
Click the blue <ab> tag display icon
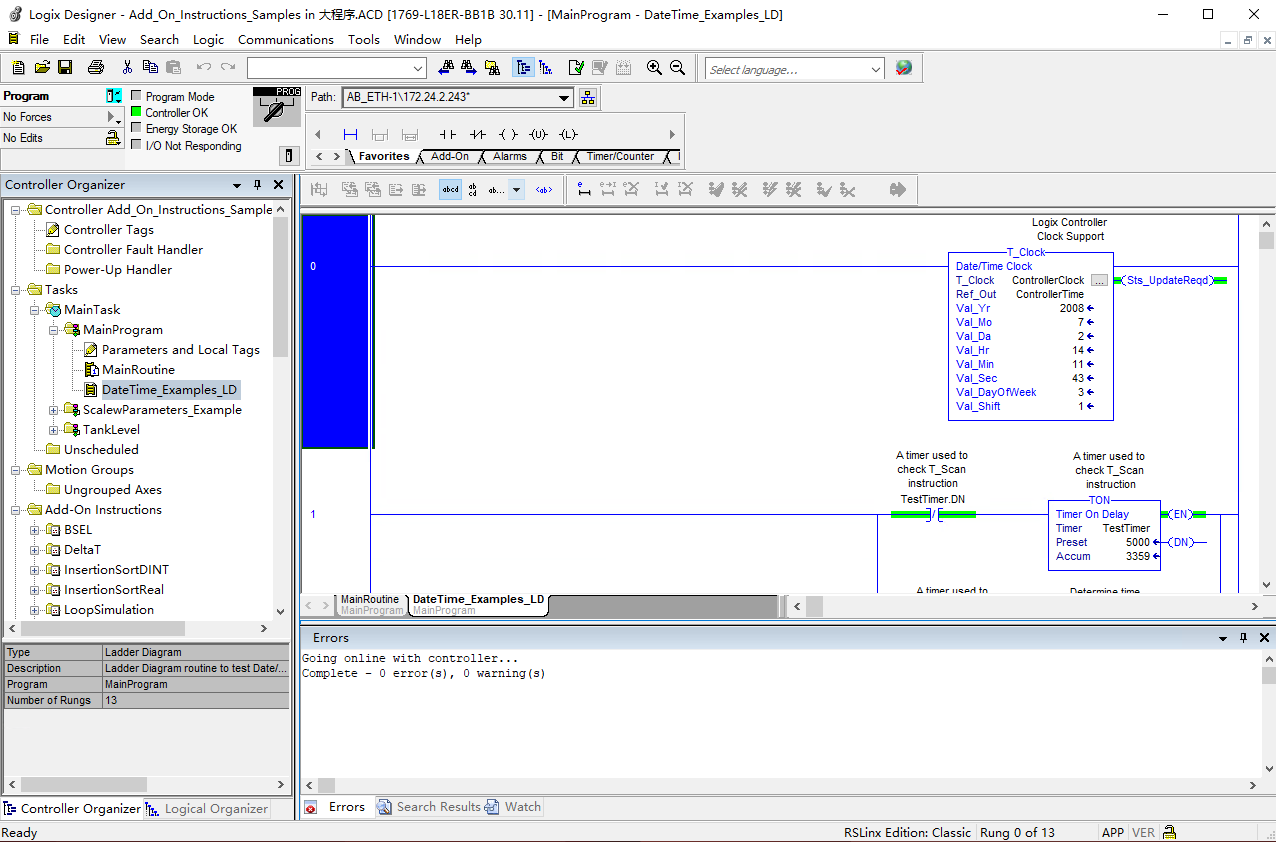[544, 189]
